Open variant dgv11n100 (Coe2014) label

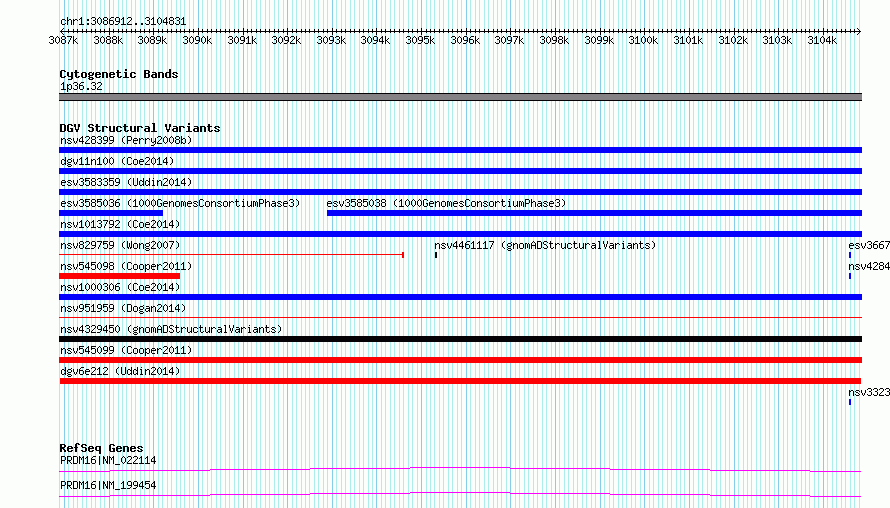pos(117,161)
